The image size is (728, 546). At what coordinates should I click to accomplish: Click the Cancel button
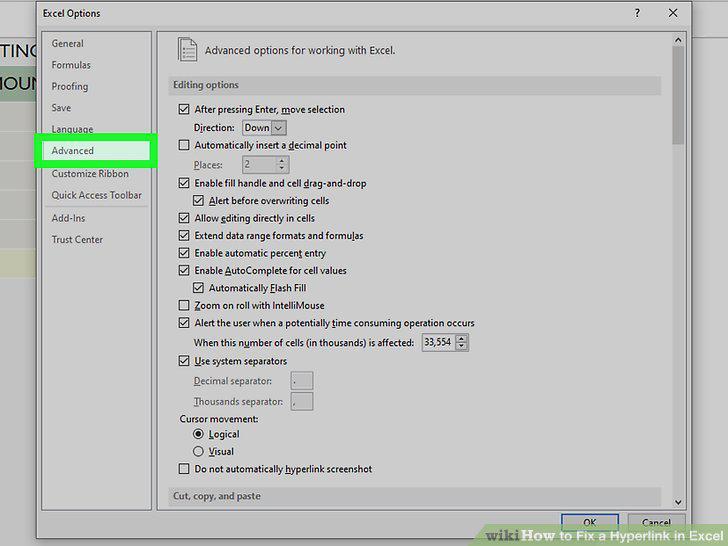656,522
